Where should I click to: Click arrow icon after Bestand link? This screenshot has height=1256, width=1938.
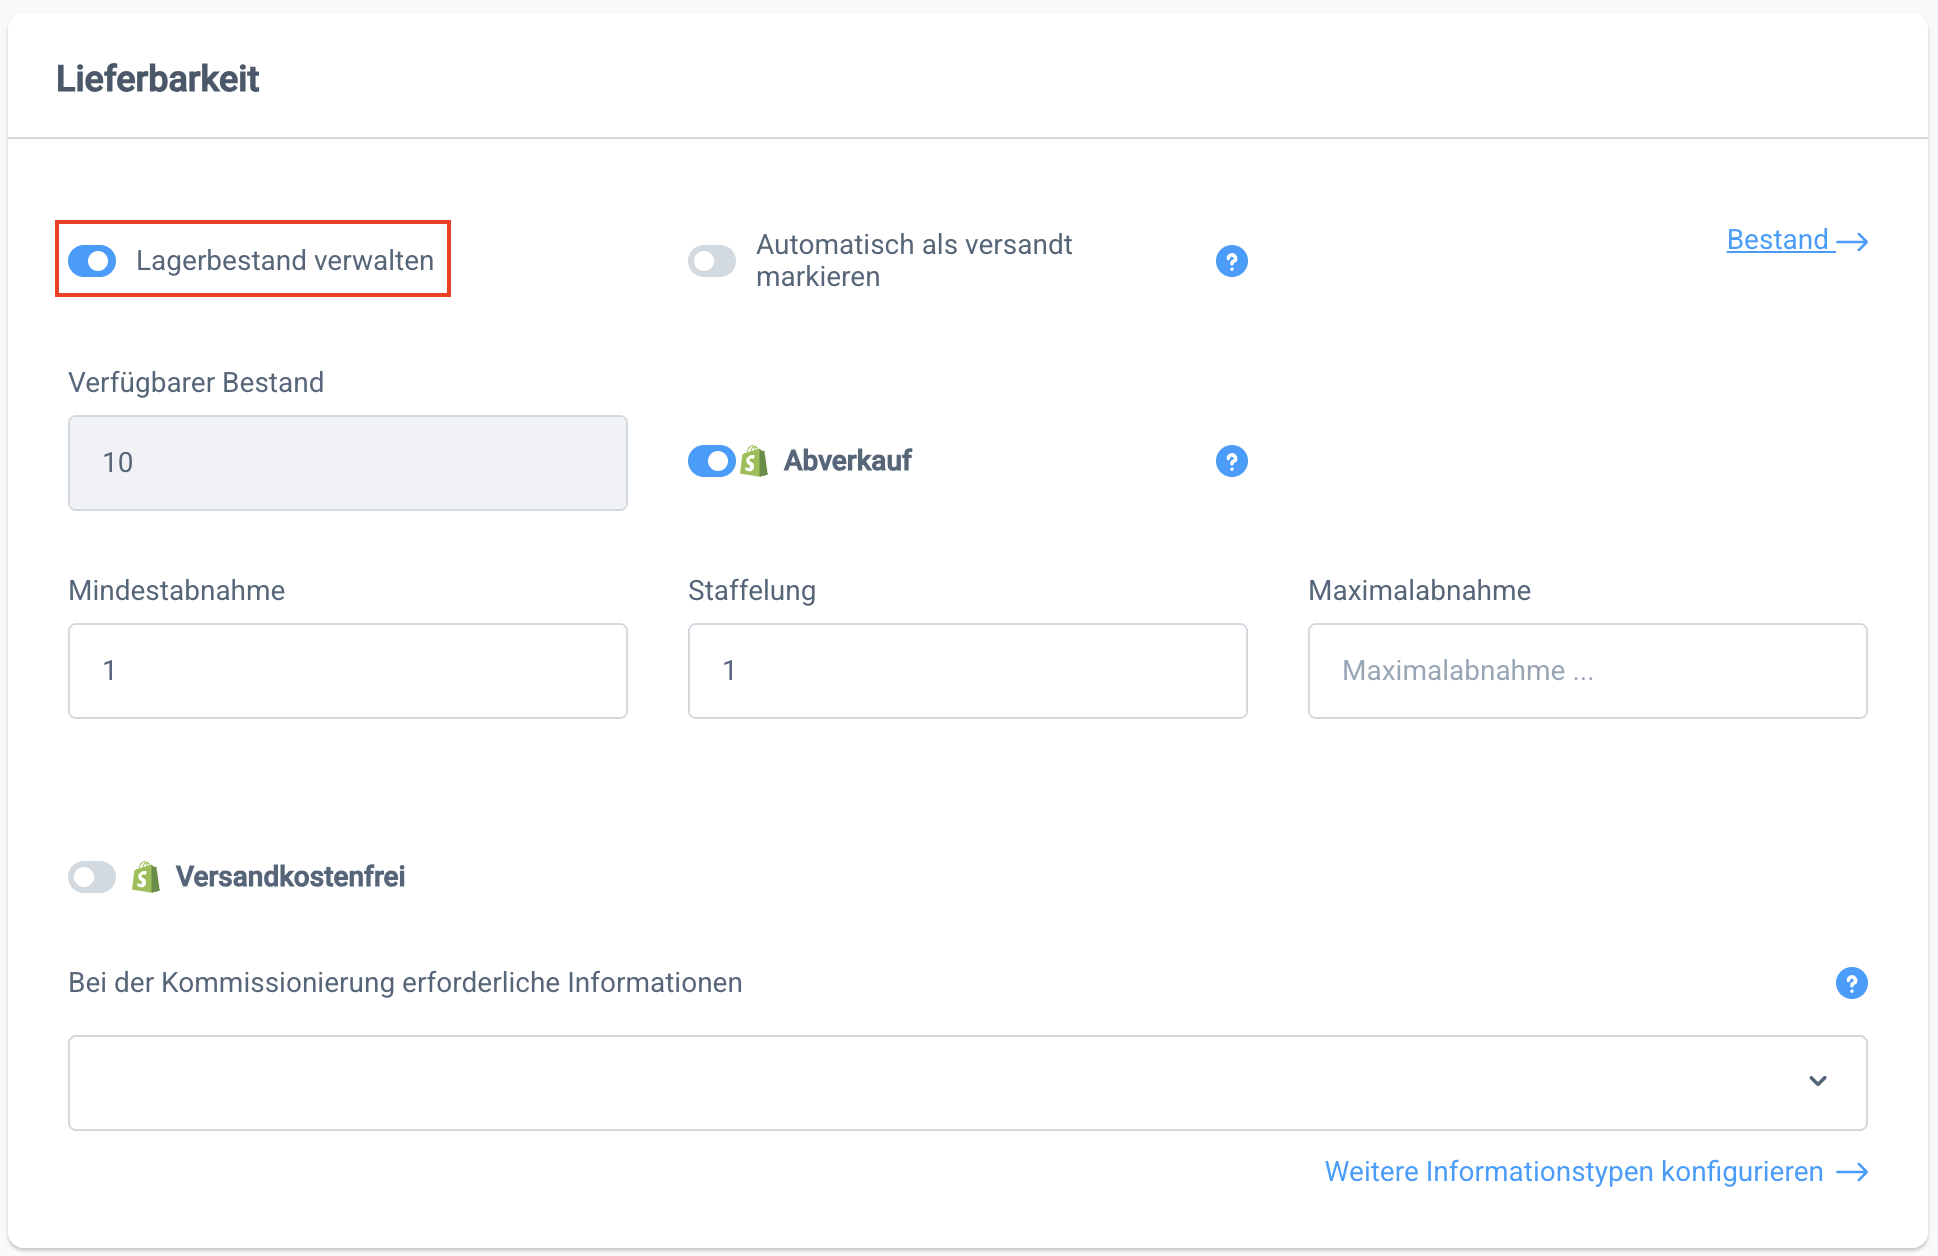pos(1852,241)
